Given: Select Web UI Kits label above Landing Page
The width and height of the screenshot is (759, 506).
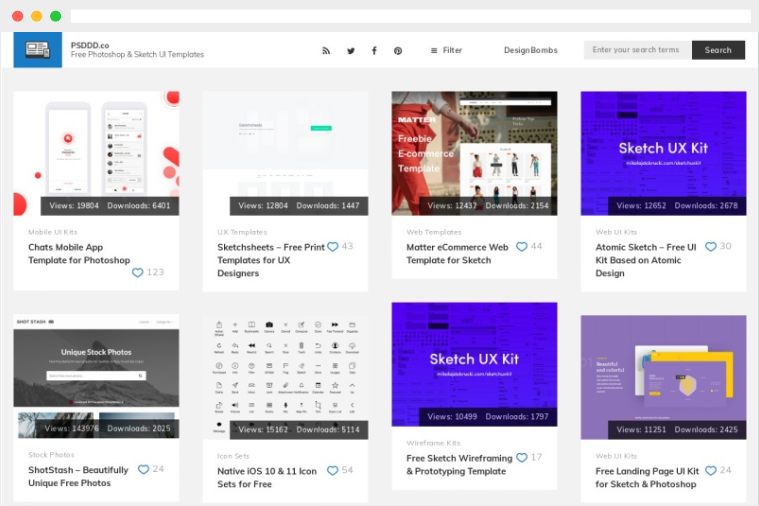Looking at the screenshot, I should click(616, 456).
